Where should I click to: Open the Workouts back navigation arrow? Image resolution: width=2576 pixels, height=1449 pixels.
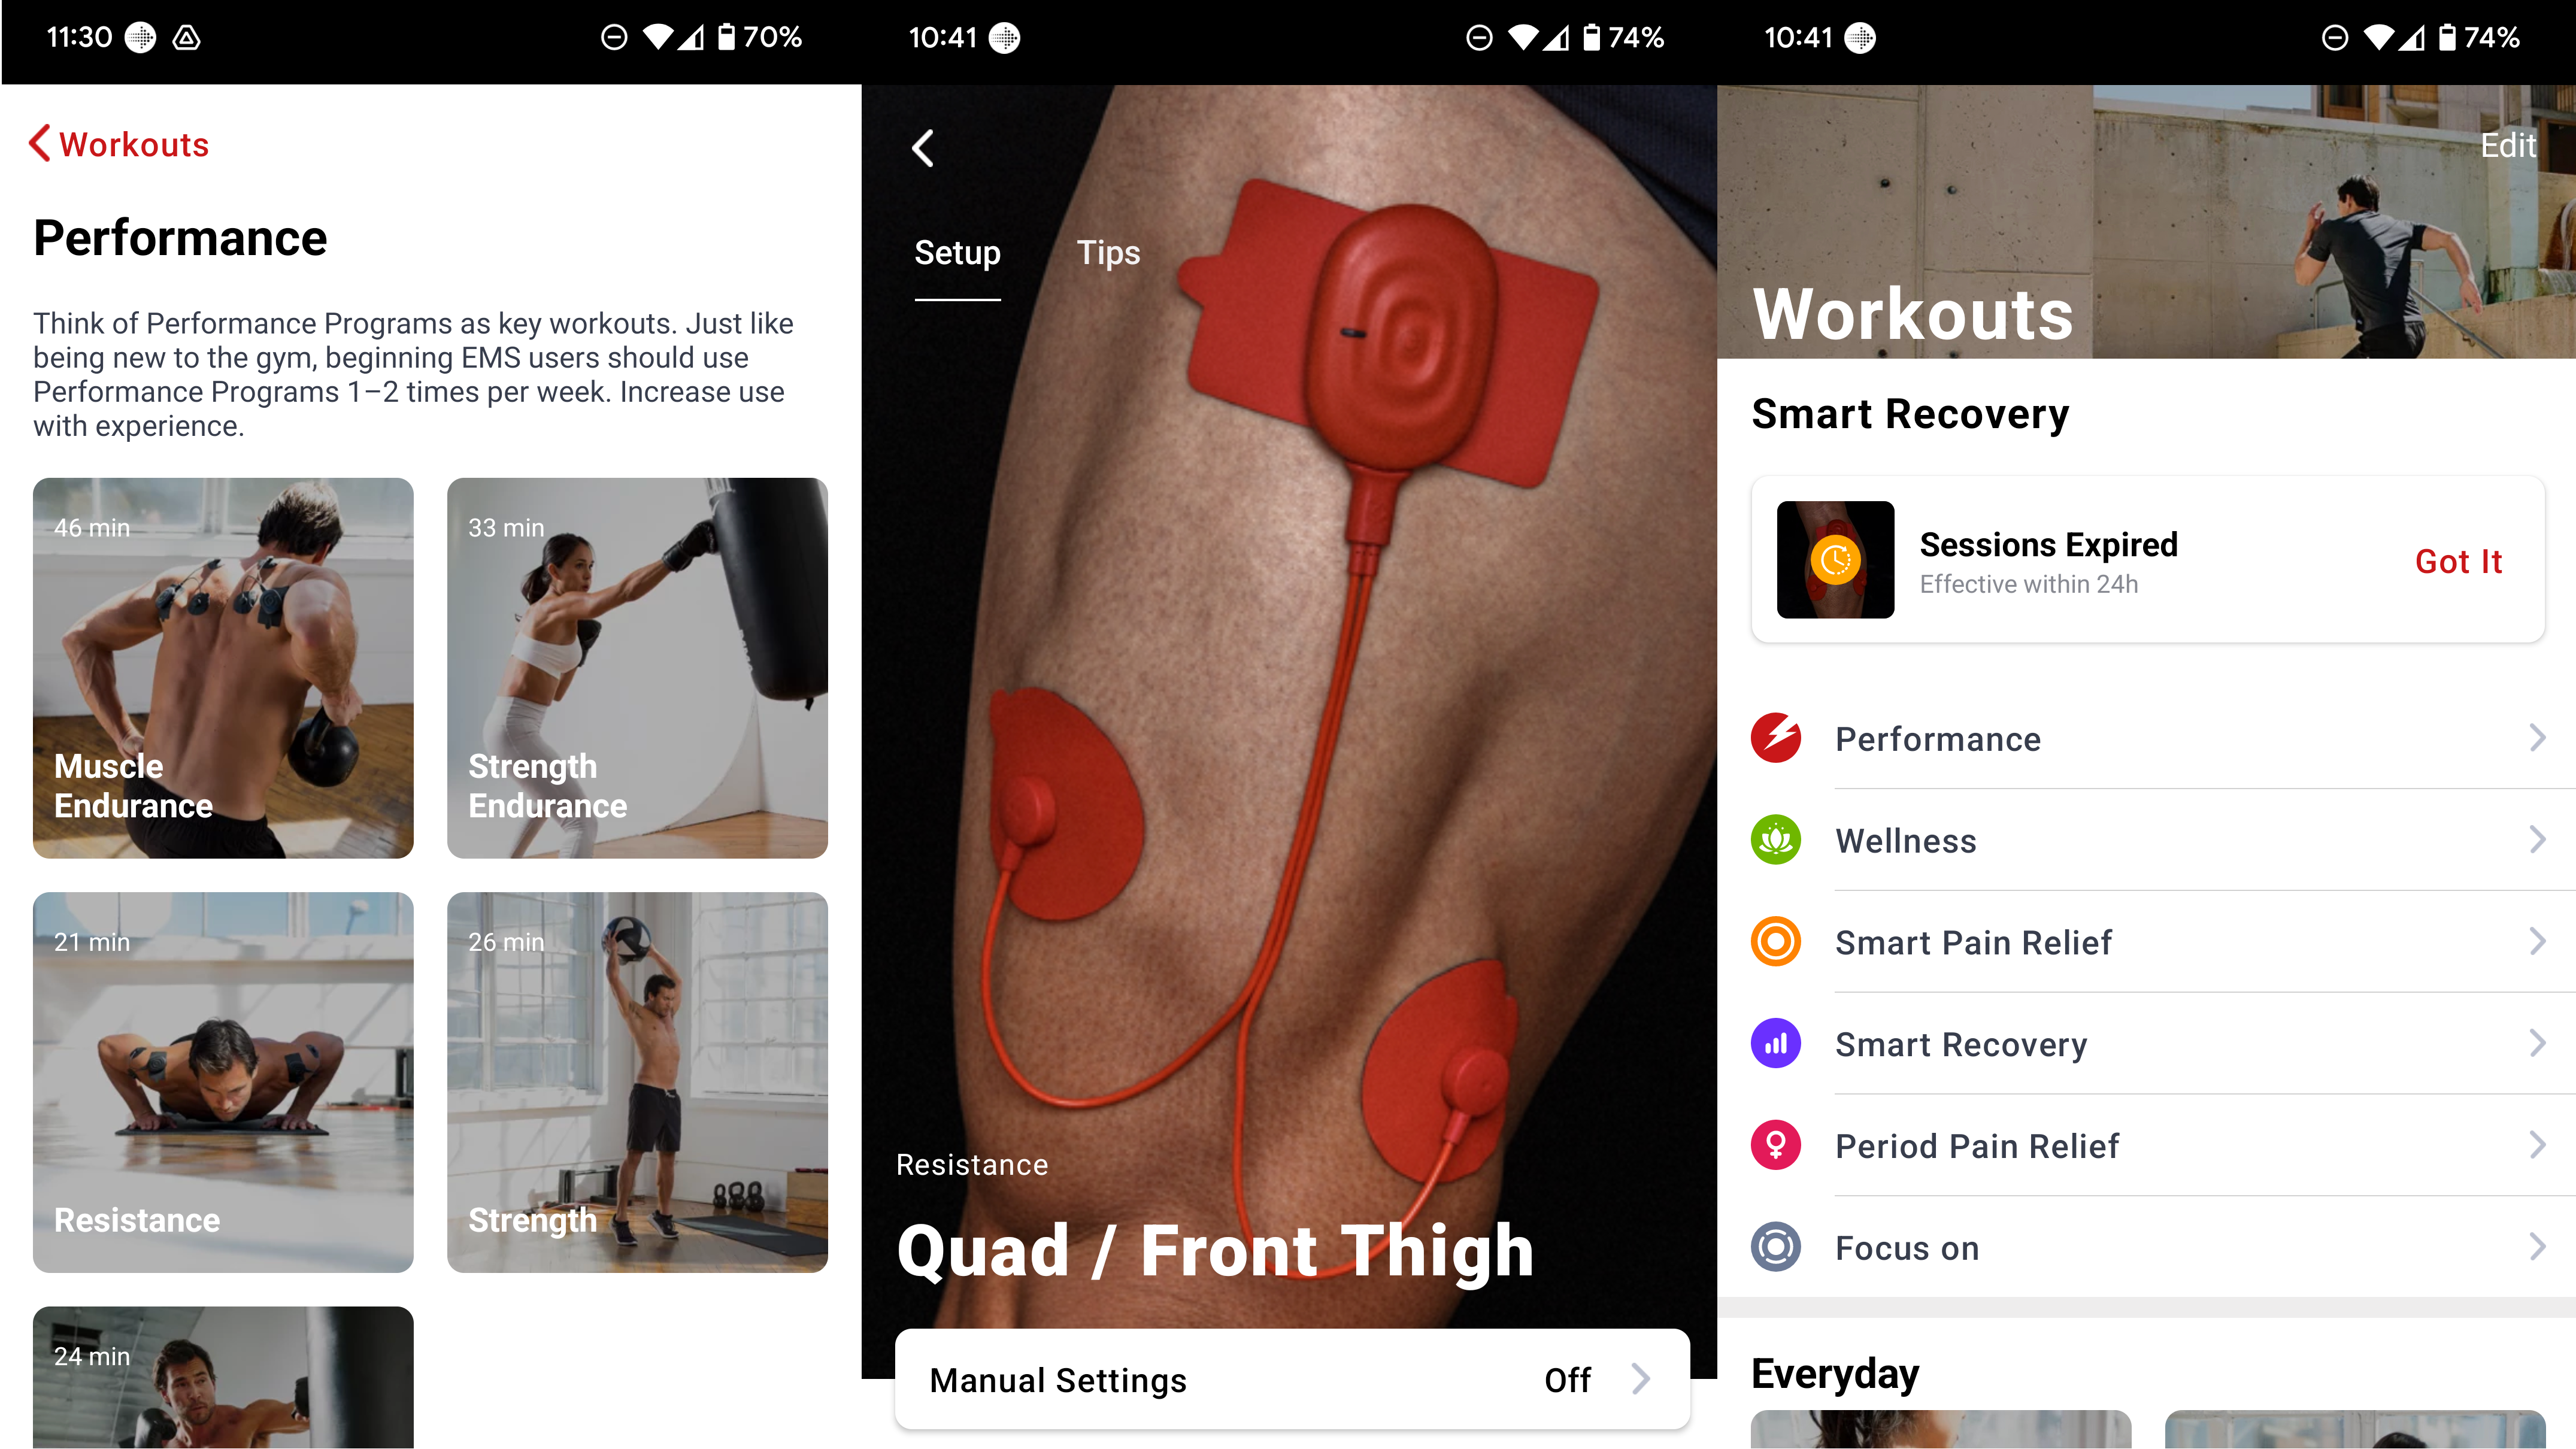pyautogui.click(x=39, y=143)
